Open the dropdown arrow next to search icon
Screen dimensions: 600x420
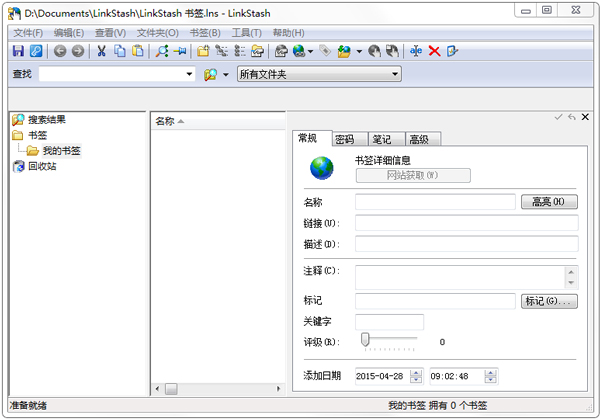(226, 75)
